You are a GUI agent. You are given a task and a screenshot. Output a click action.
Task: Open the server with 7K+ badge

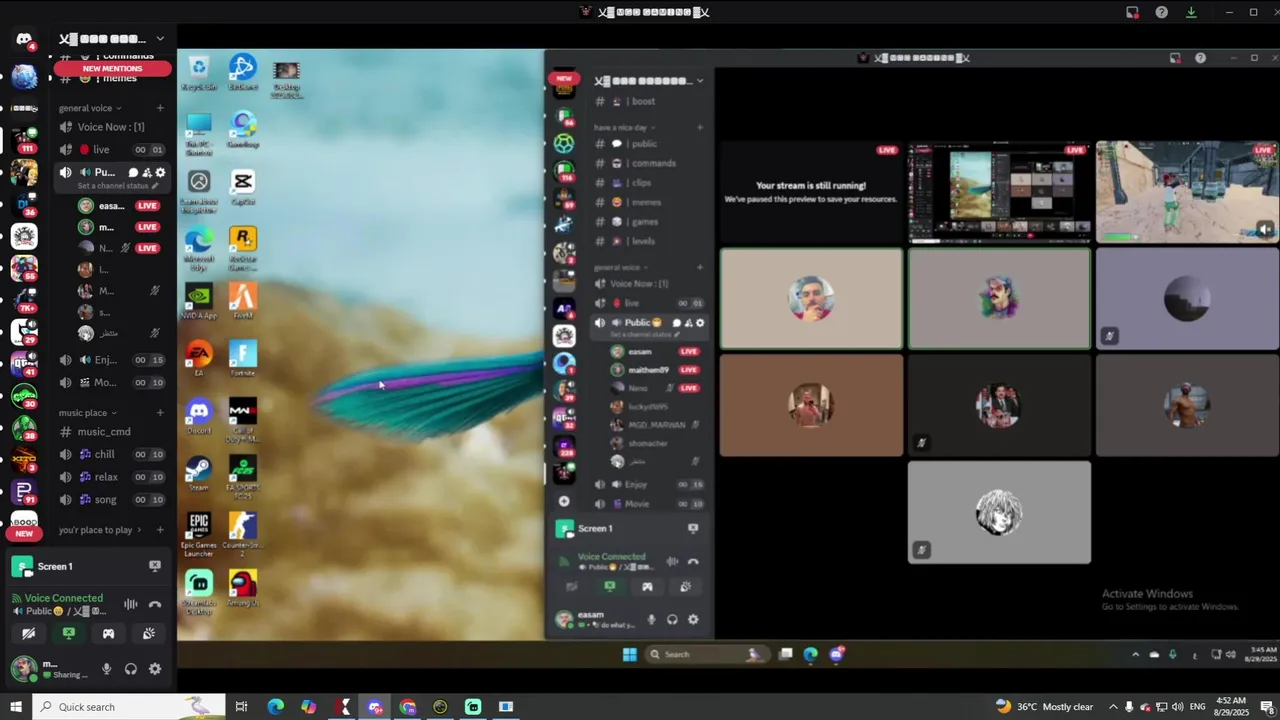pos(24,300)
